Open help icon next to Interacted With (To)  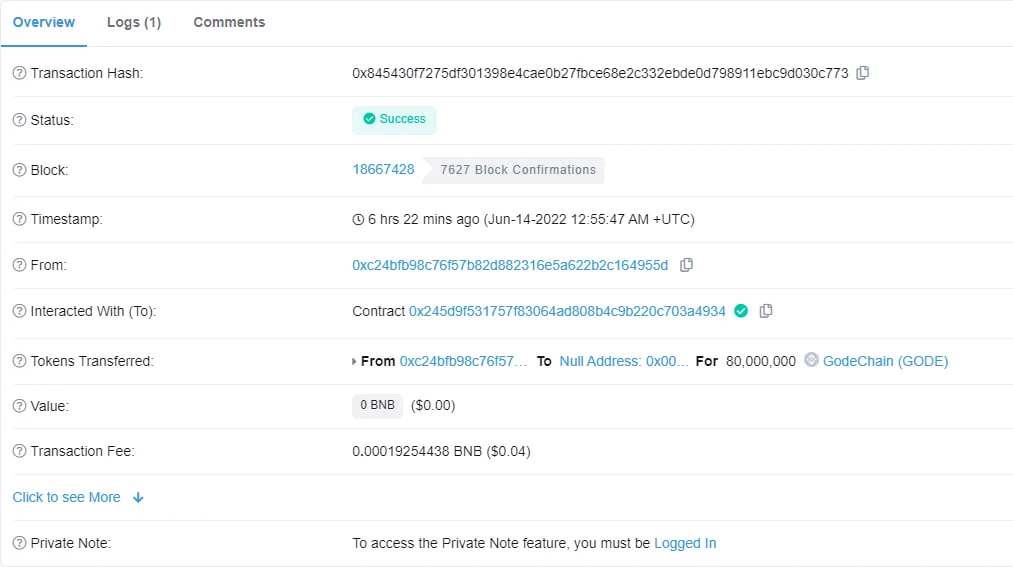point(19,311)
